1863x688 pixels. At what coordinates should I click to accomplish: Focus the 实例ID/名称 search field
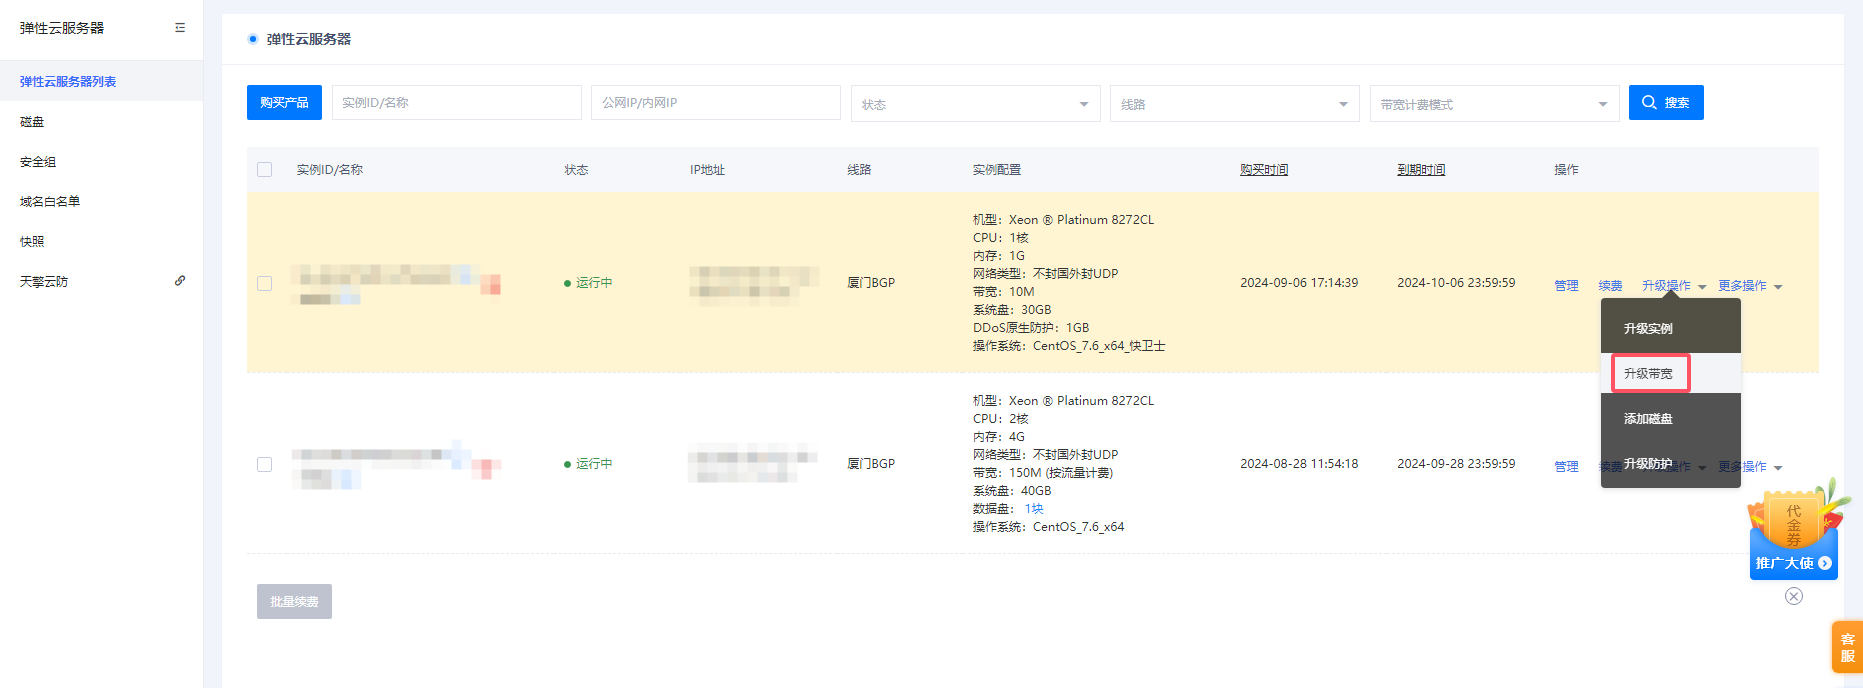(x=456, y=103)
